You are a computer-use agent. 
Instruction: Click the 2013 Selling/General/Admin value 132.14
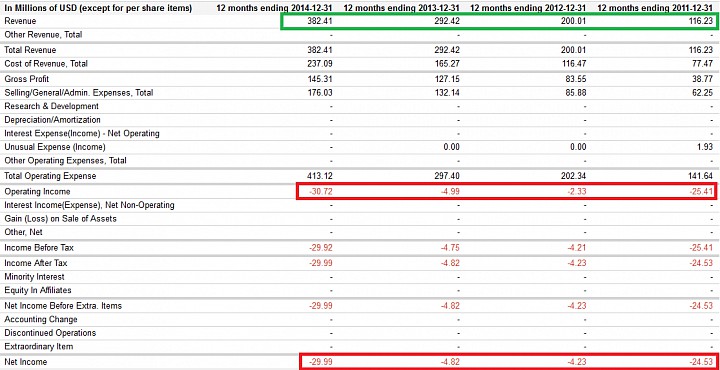(x=447, y=93)
